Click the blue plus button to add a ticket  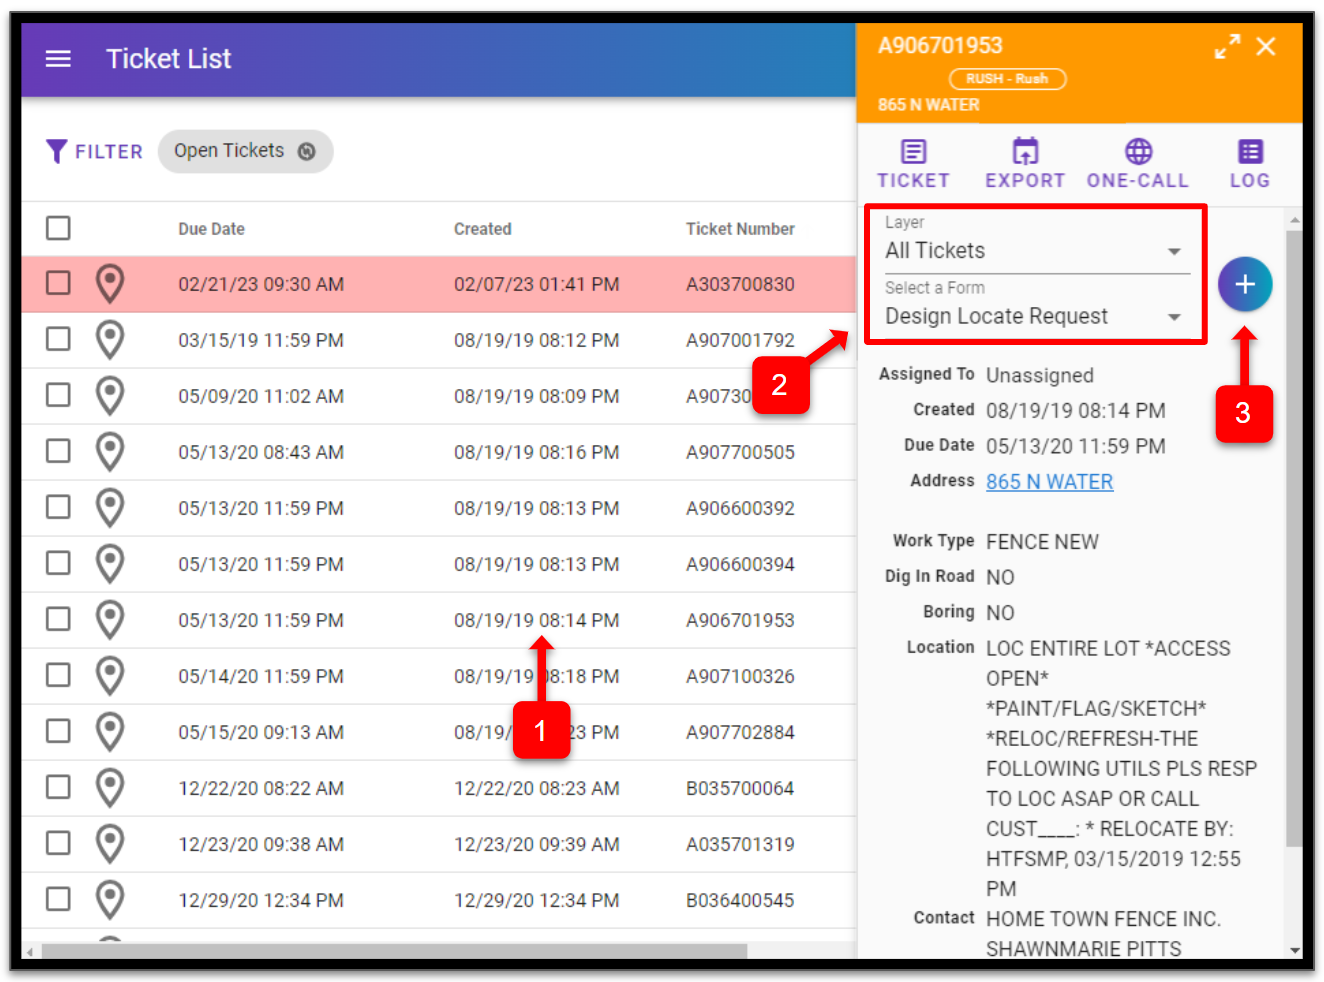[1245, 284]
